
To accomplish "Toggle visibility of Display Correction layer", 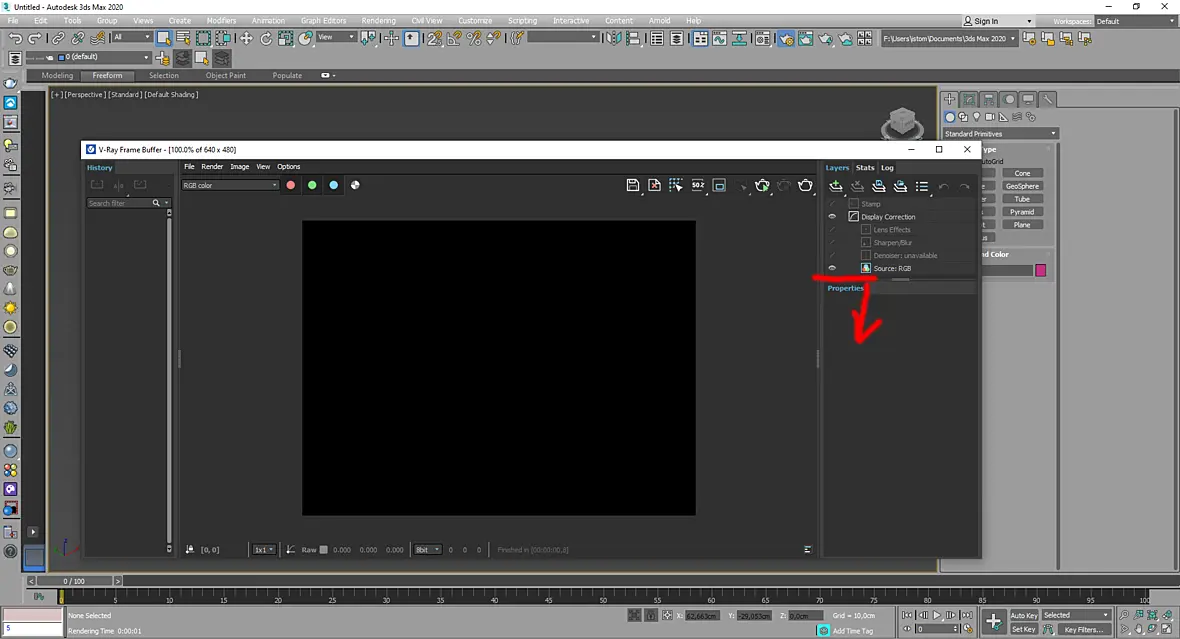I will tap(832, 217).
